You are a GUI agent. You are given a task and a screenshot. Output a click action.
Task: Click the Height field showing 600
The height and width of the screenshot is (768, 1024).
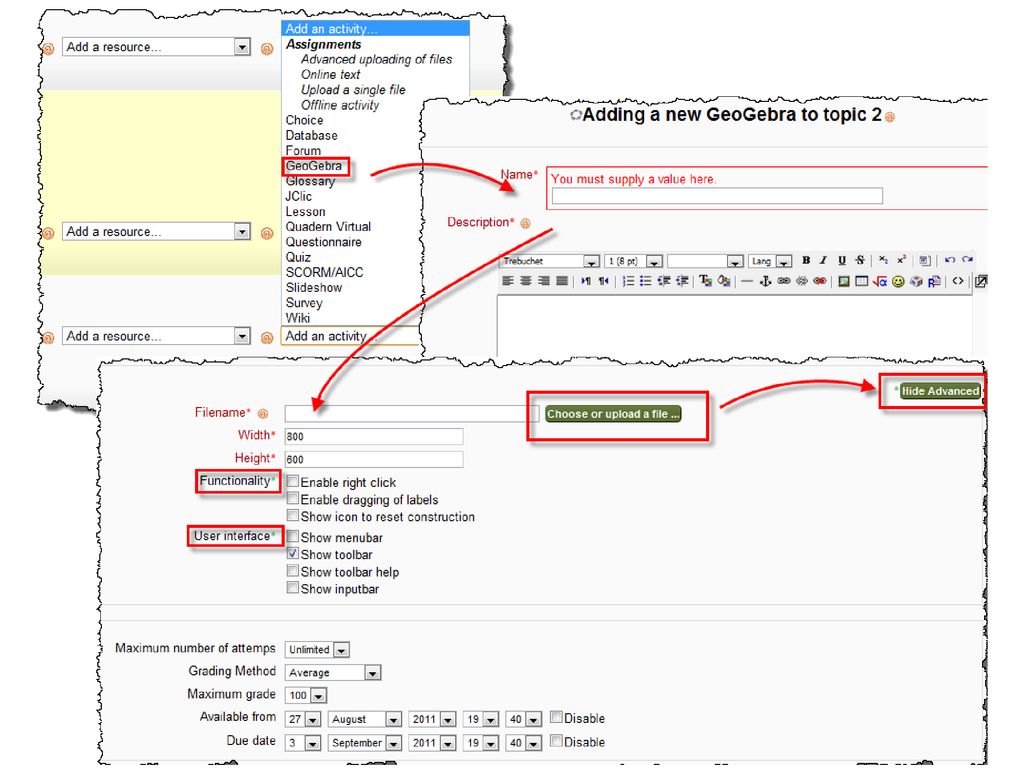[x=374, y=459]
